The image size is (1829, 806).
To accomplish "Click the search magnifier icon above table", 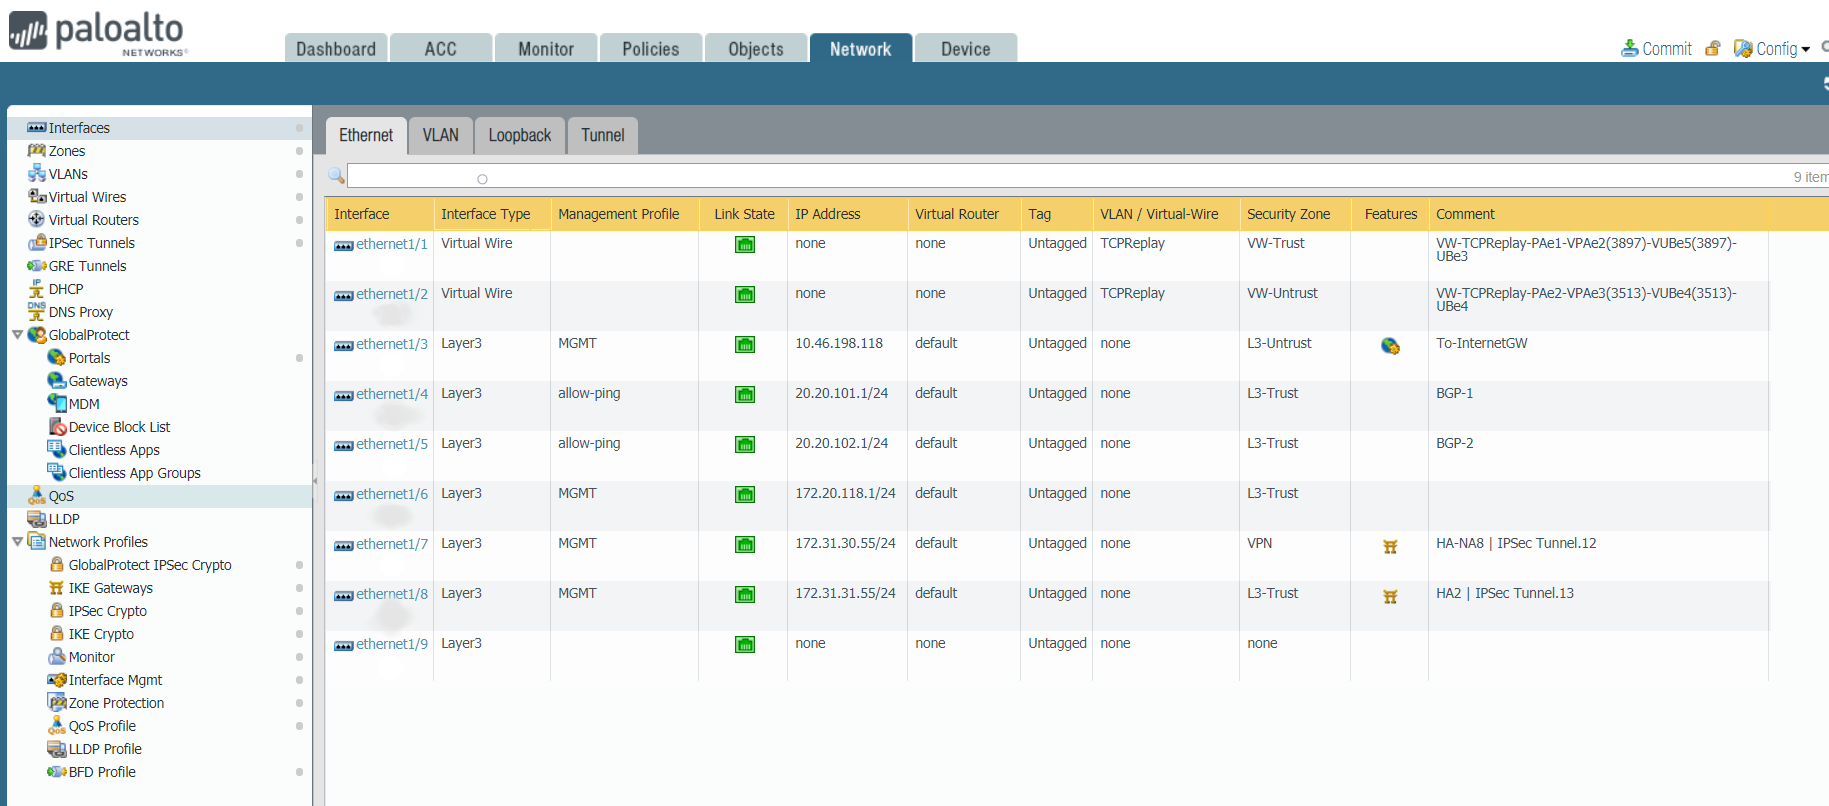I will (336, 176).
